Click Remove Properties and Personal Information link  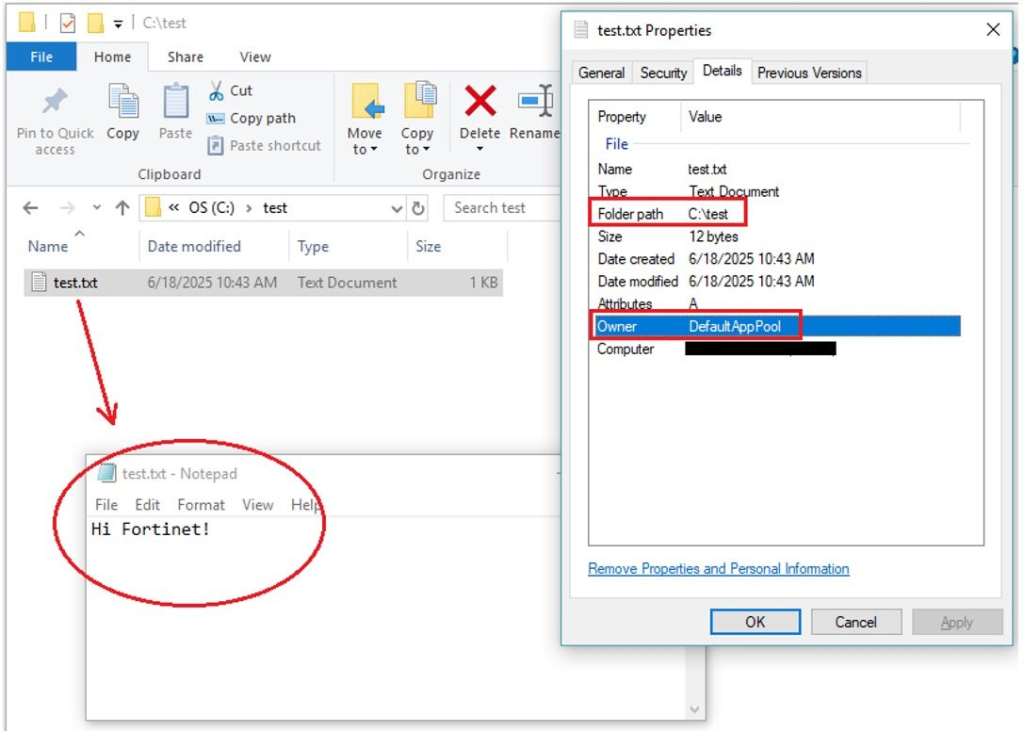click(718, 569)
